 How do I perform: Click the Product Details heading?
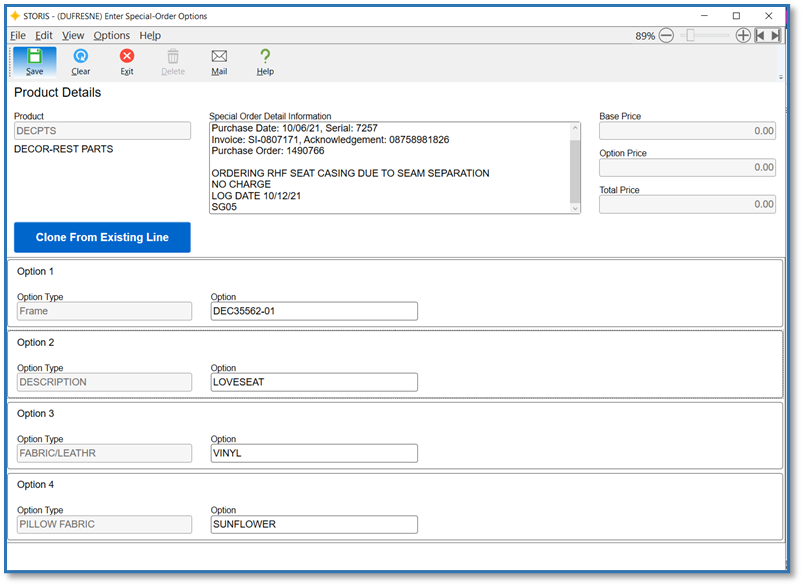coord(57,93)
